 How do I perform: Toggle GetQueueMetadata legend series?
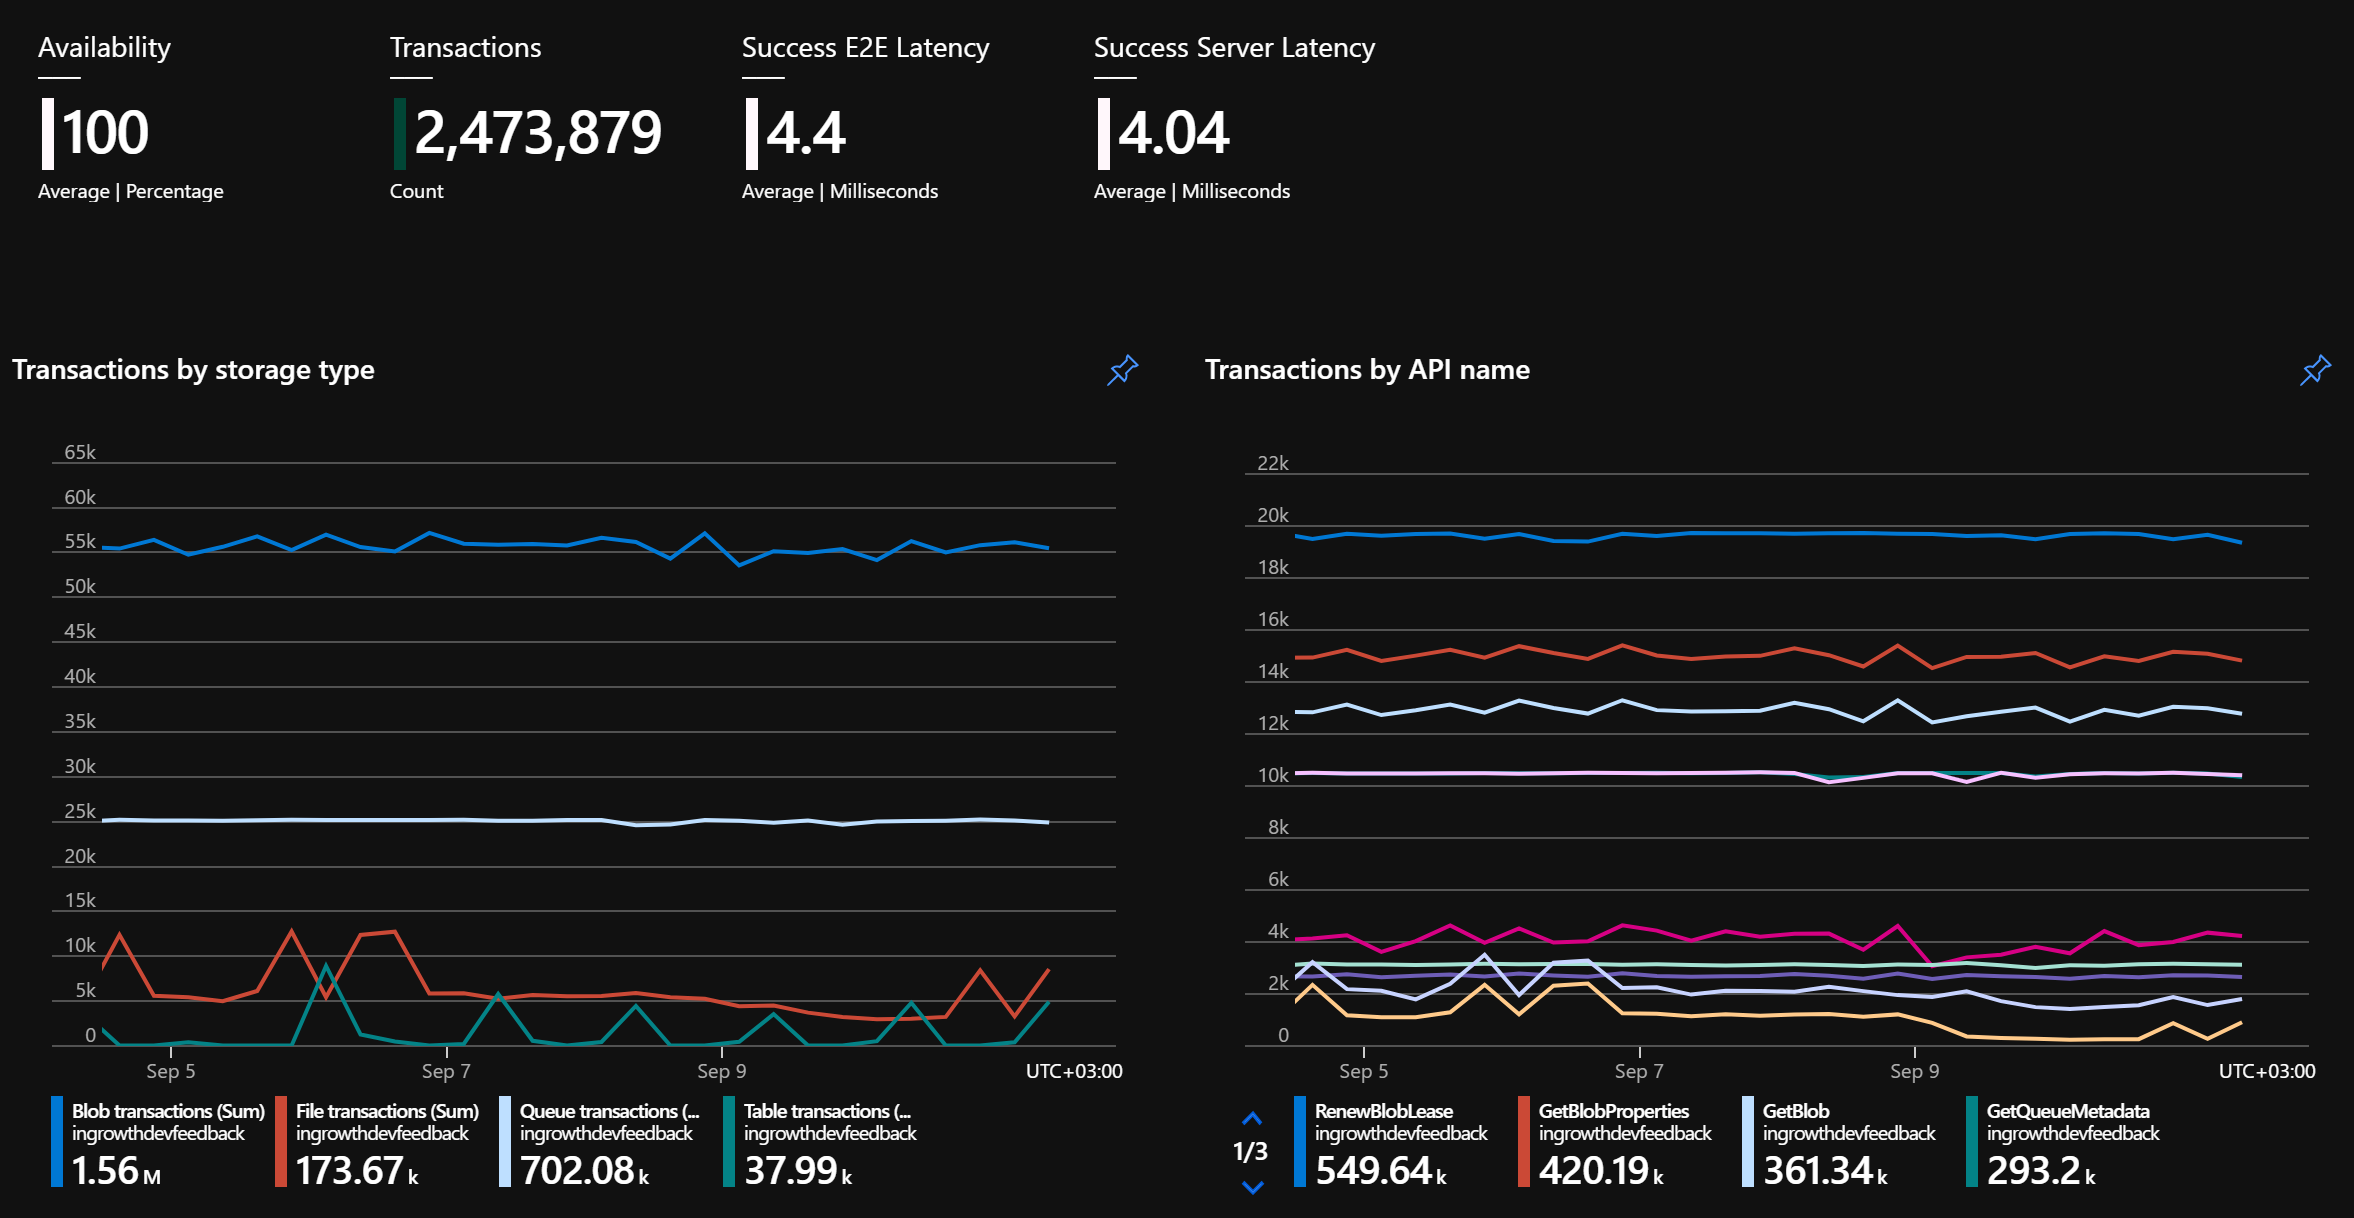[x=2063, y=1141]
